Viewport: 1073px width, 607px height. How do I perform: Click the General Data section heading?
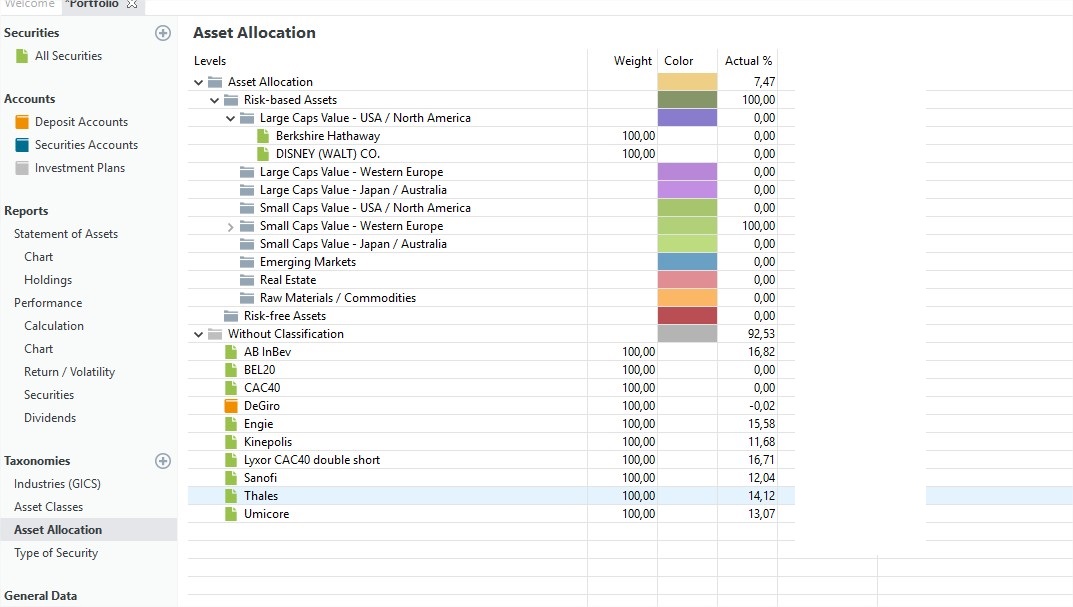40,596
